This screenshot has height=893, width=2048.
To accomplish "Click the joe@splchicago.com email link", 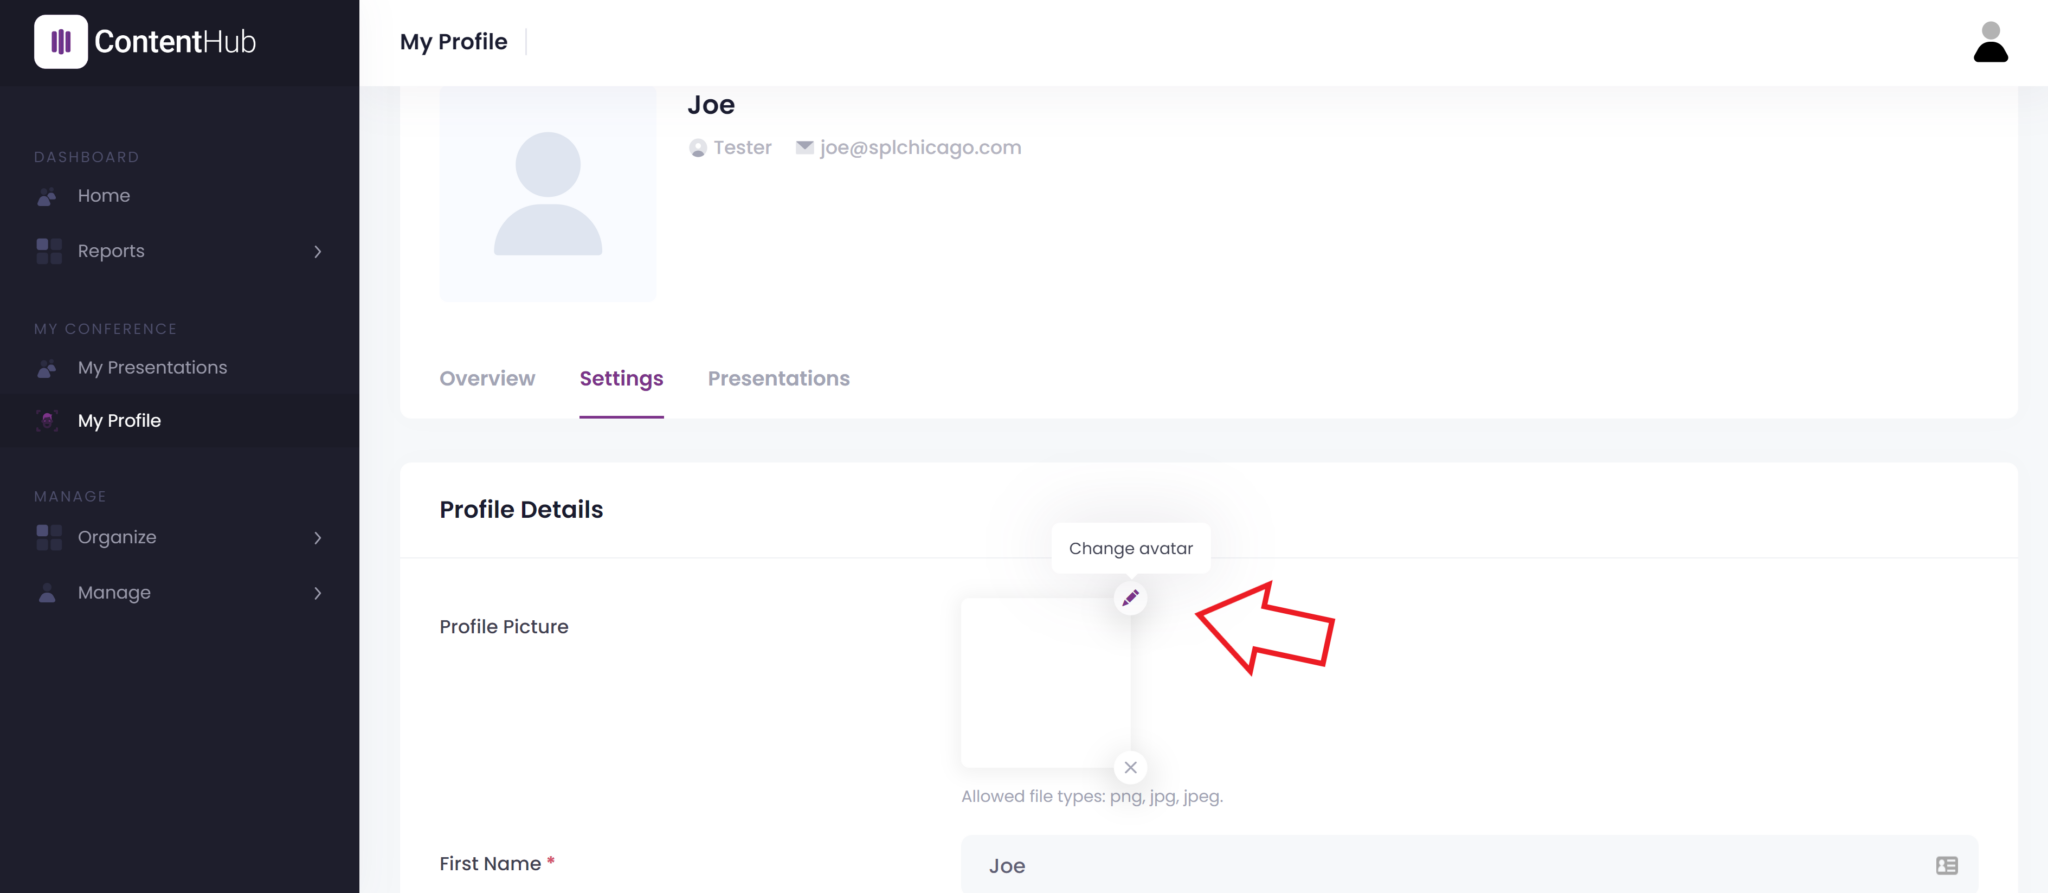I will click(920, 148).
